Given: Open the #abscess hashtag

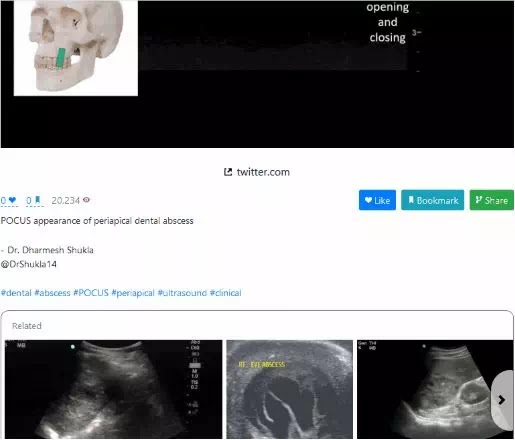Looking at the screenshot, I should point(52,293).
